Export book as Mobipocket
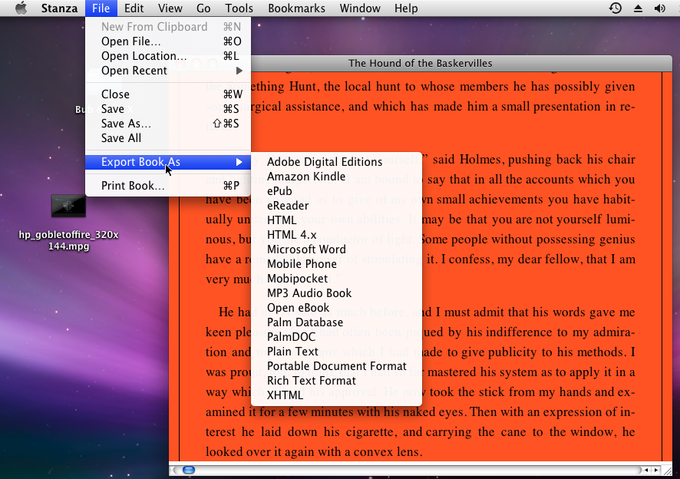The width and height of the screenshot is (680, 479). click(337, 278)
